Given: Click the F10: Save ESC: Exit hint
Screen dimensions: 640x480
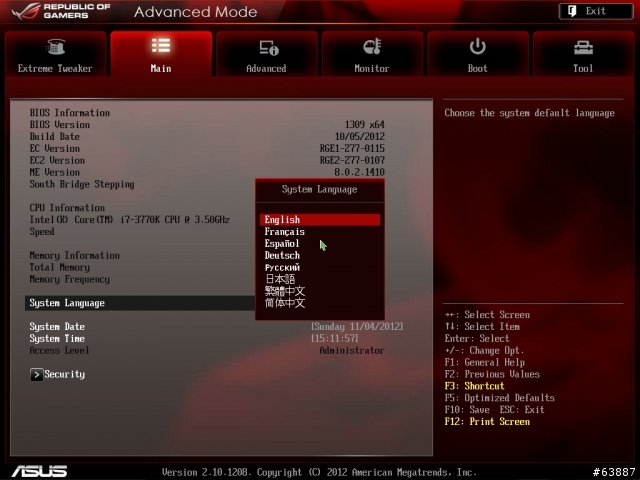Looking at the screenshot, I should [x=495, y=409].
